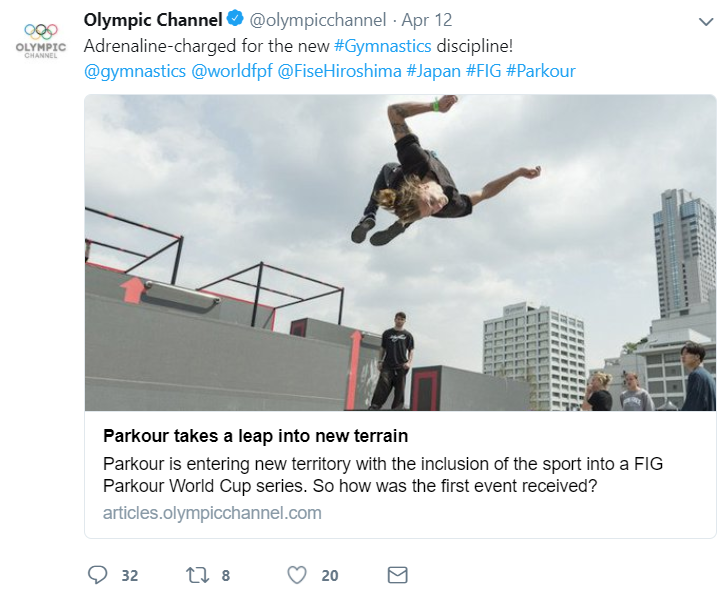Click the reply speech bubble icon

[97, 575]
